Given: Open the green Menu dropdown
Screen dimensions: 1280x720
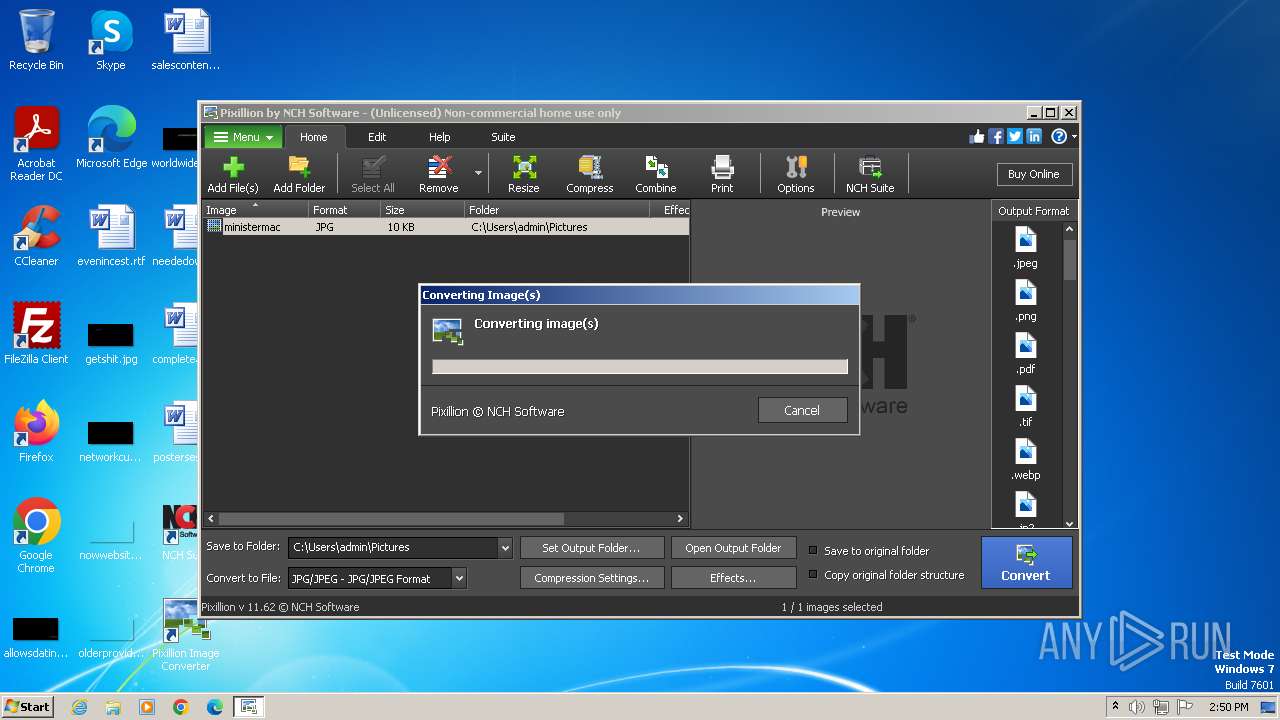Looking at the screenshot, I should click(x=242, y=137).
